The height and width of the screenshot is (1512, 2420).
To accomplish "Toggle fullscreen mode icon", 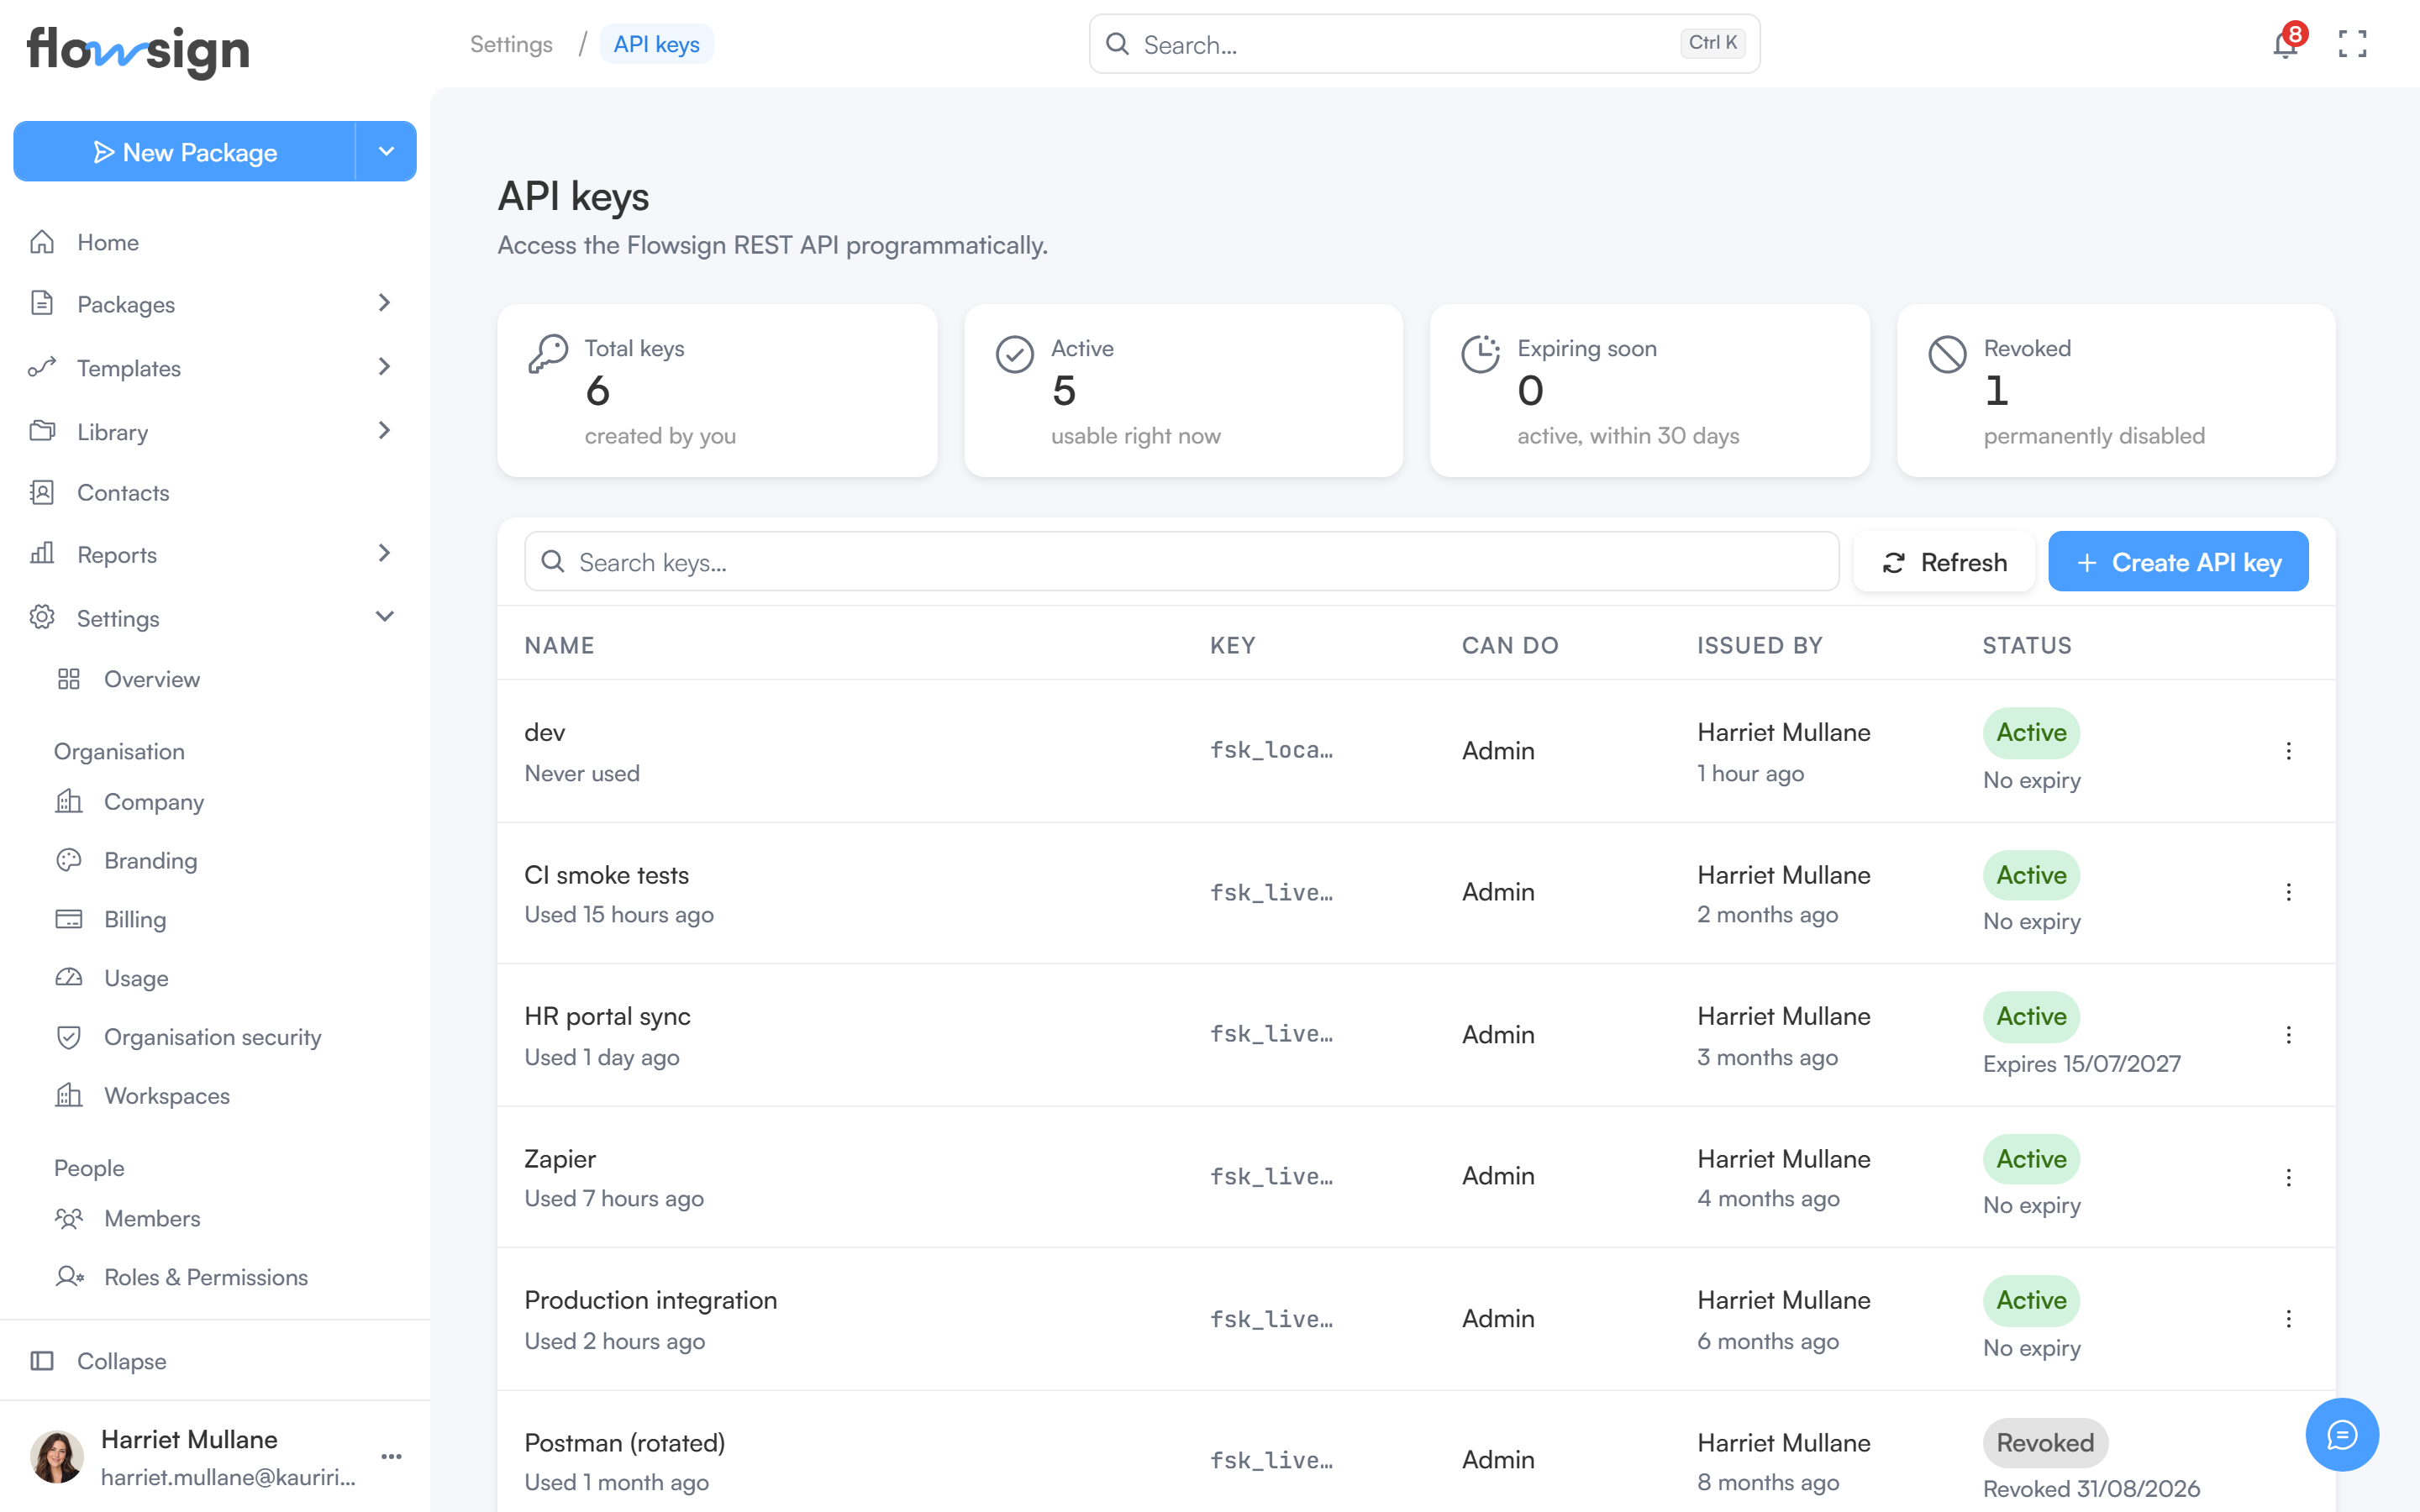I will pyautogui.click(x=2352, y=44).
